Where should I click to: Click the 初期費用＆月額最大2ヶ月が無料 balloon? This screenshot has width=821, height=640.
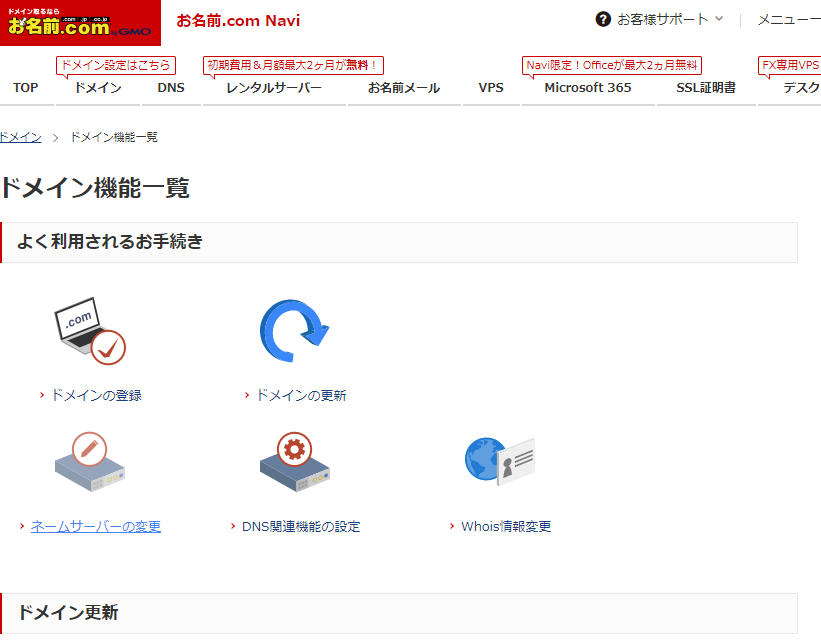pyautogui.click(x=293, y=65)
